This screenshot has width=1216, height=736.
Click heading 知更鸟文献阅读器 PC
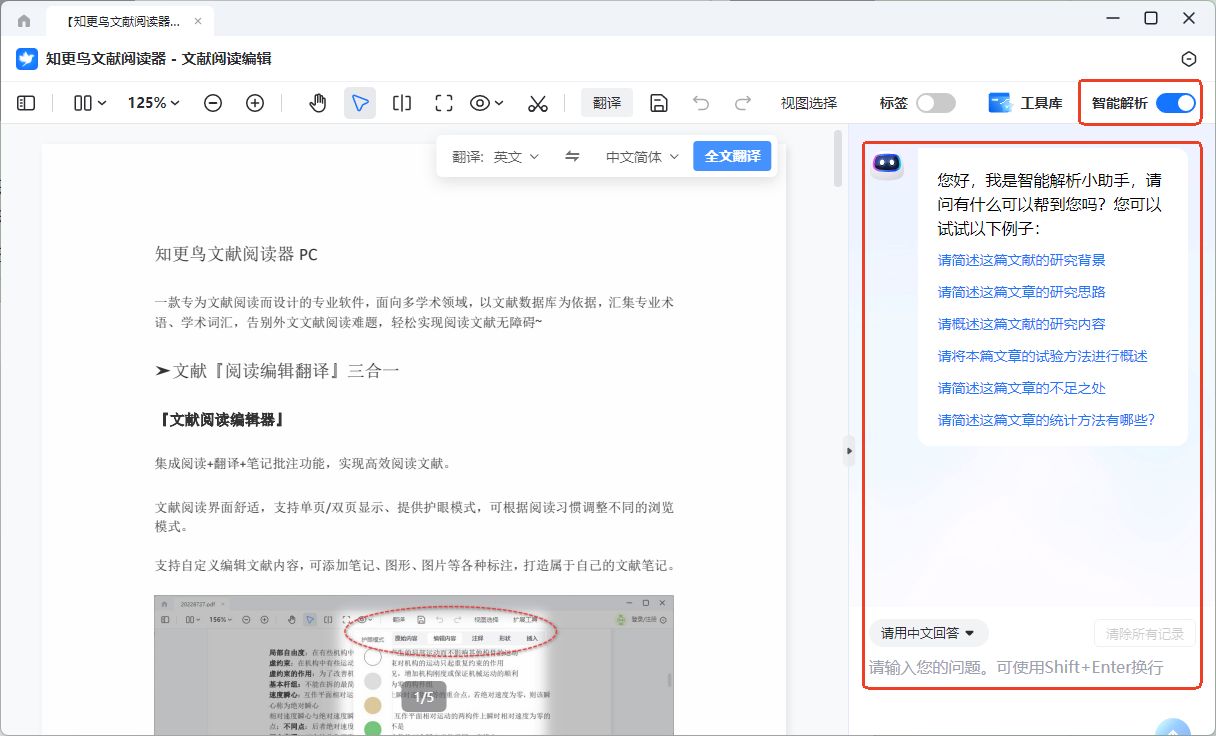pyautogui.click(x=236, y=254)
